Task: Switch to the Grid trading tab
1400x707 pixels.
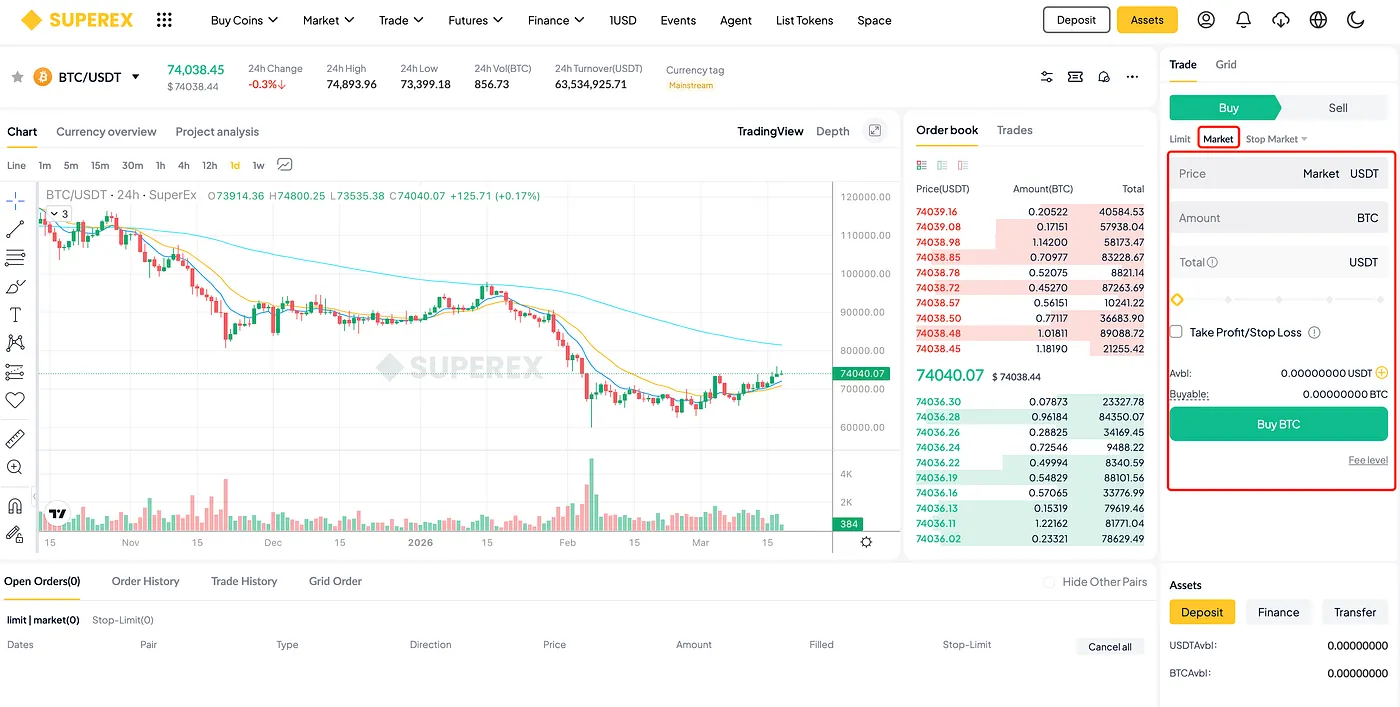Action: 1226,64
